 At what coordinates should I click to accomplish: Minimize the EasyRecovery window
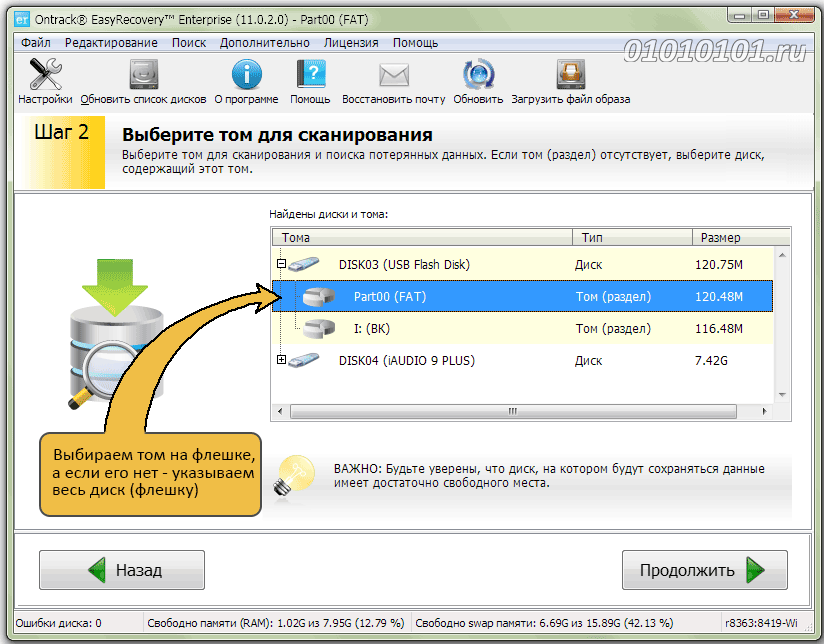pos(740,15)
